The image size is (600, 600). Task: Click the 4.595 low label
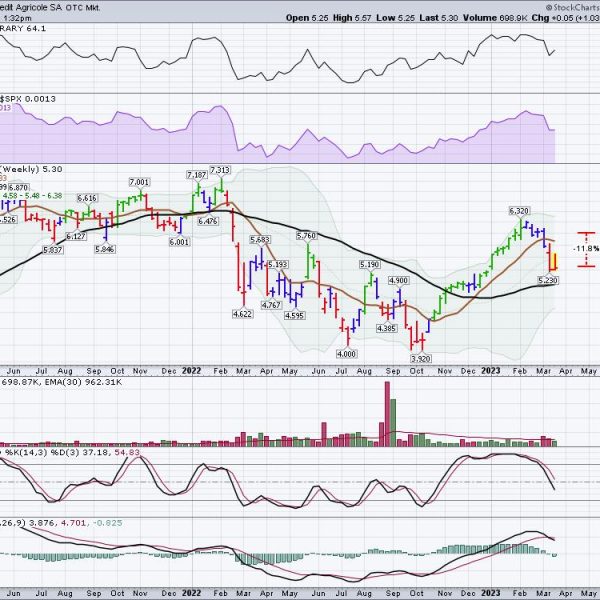pyautogui.click(x=294, y=315)
